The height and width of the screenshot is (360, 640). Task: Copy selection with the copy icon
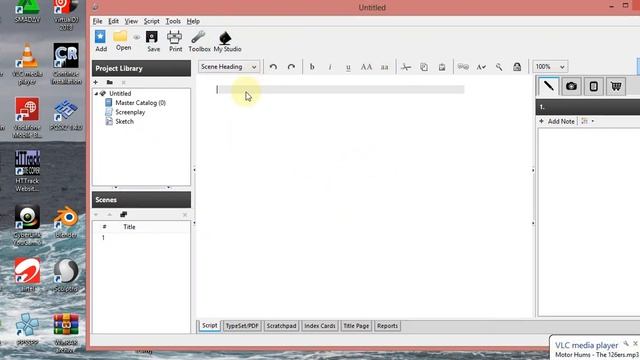click(424, 67)
